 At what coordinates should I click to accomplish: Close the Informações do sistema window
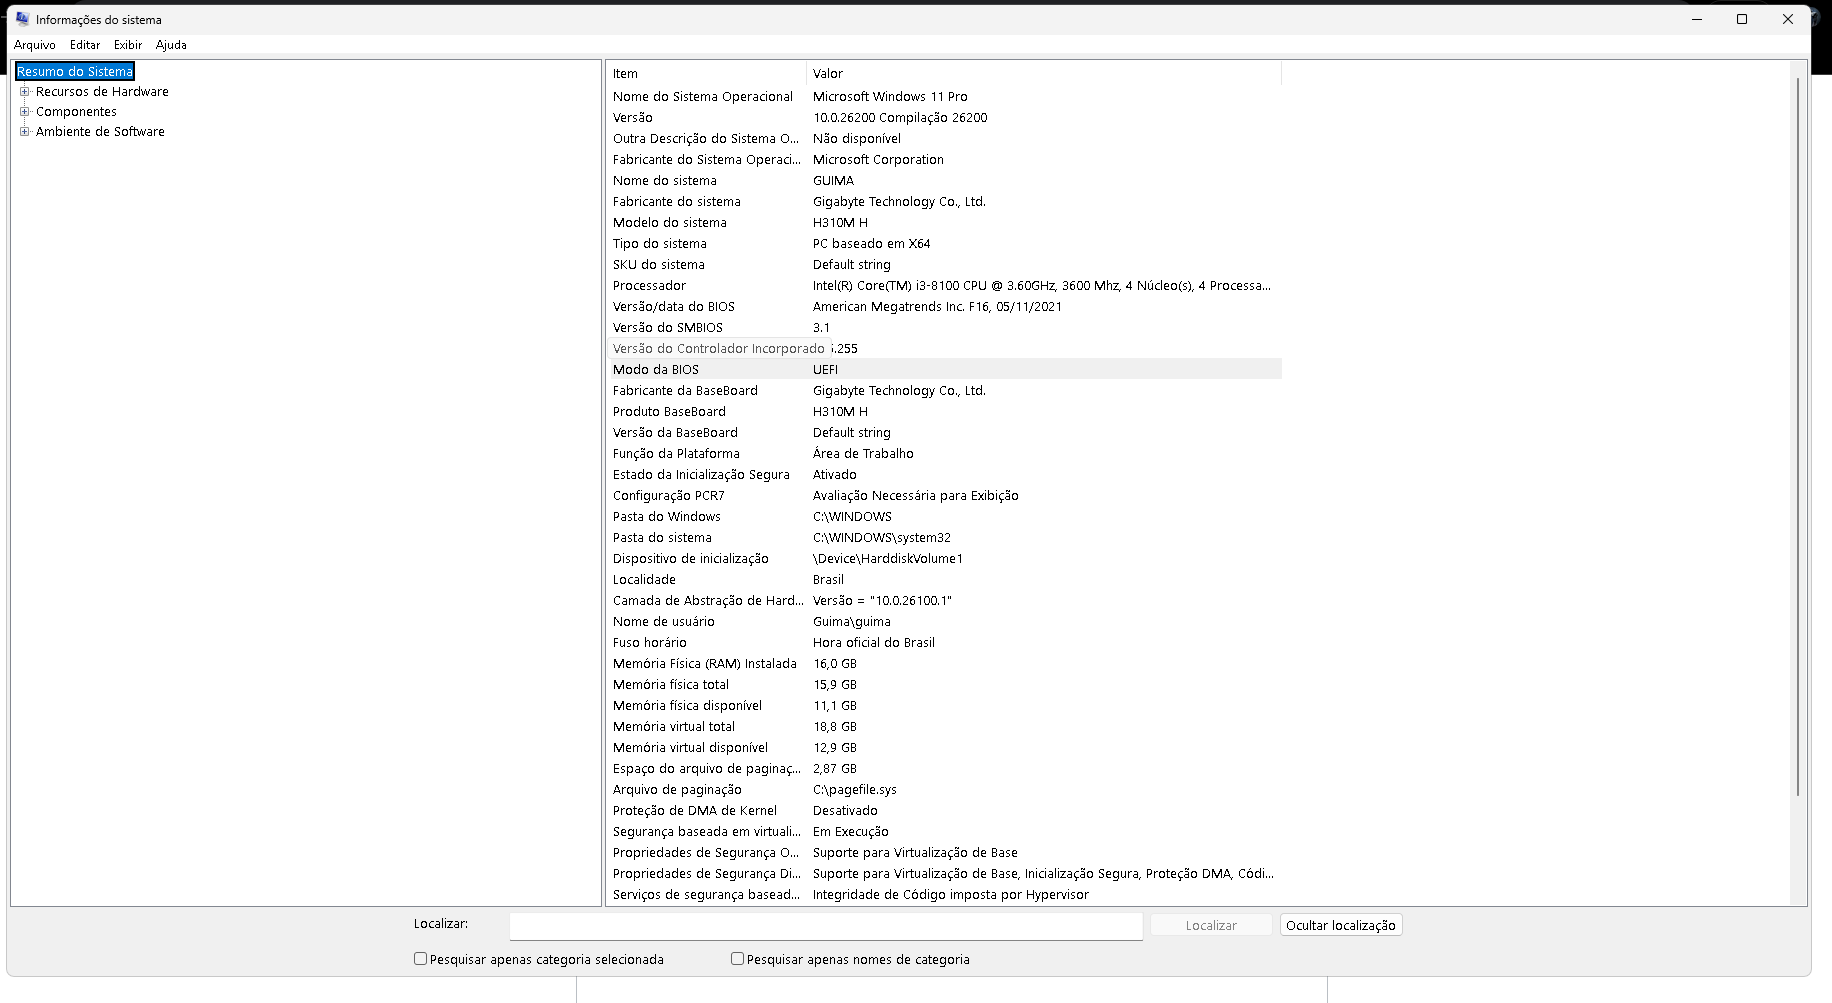[1788, 19]
